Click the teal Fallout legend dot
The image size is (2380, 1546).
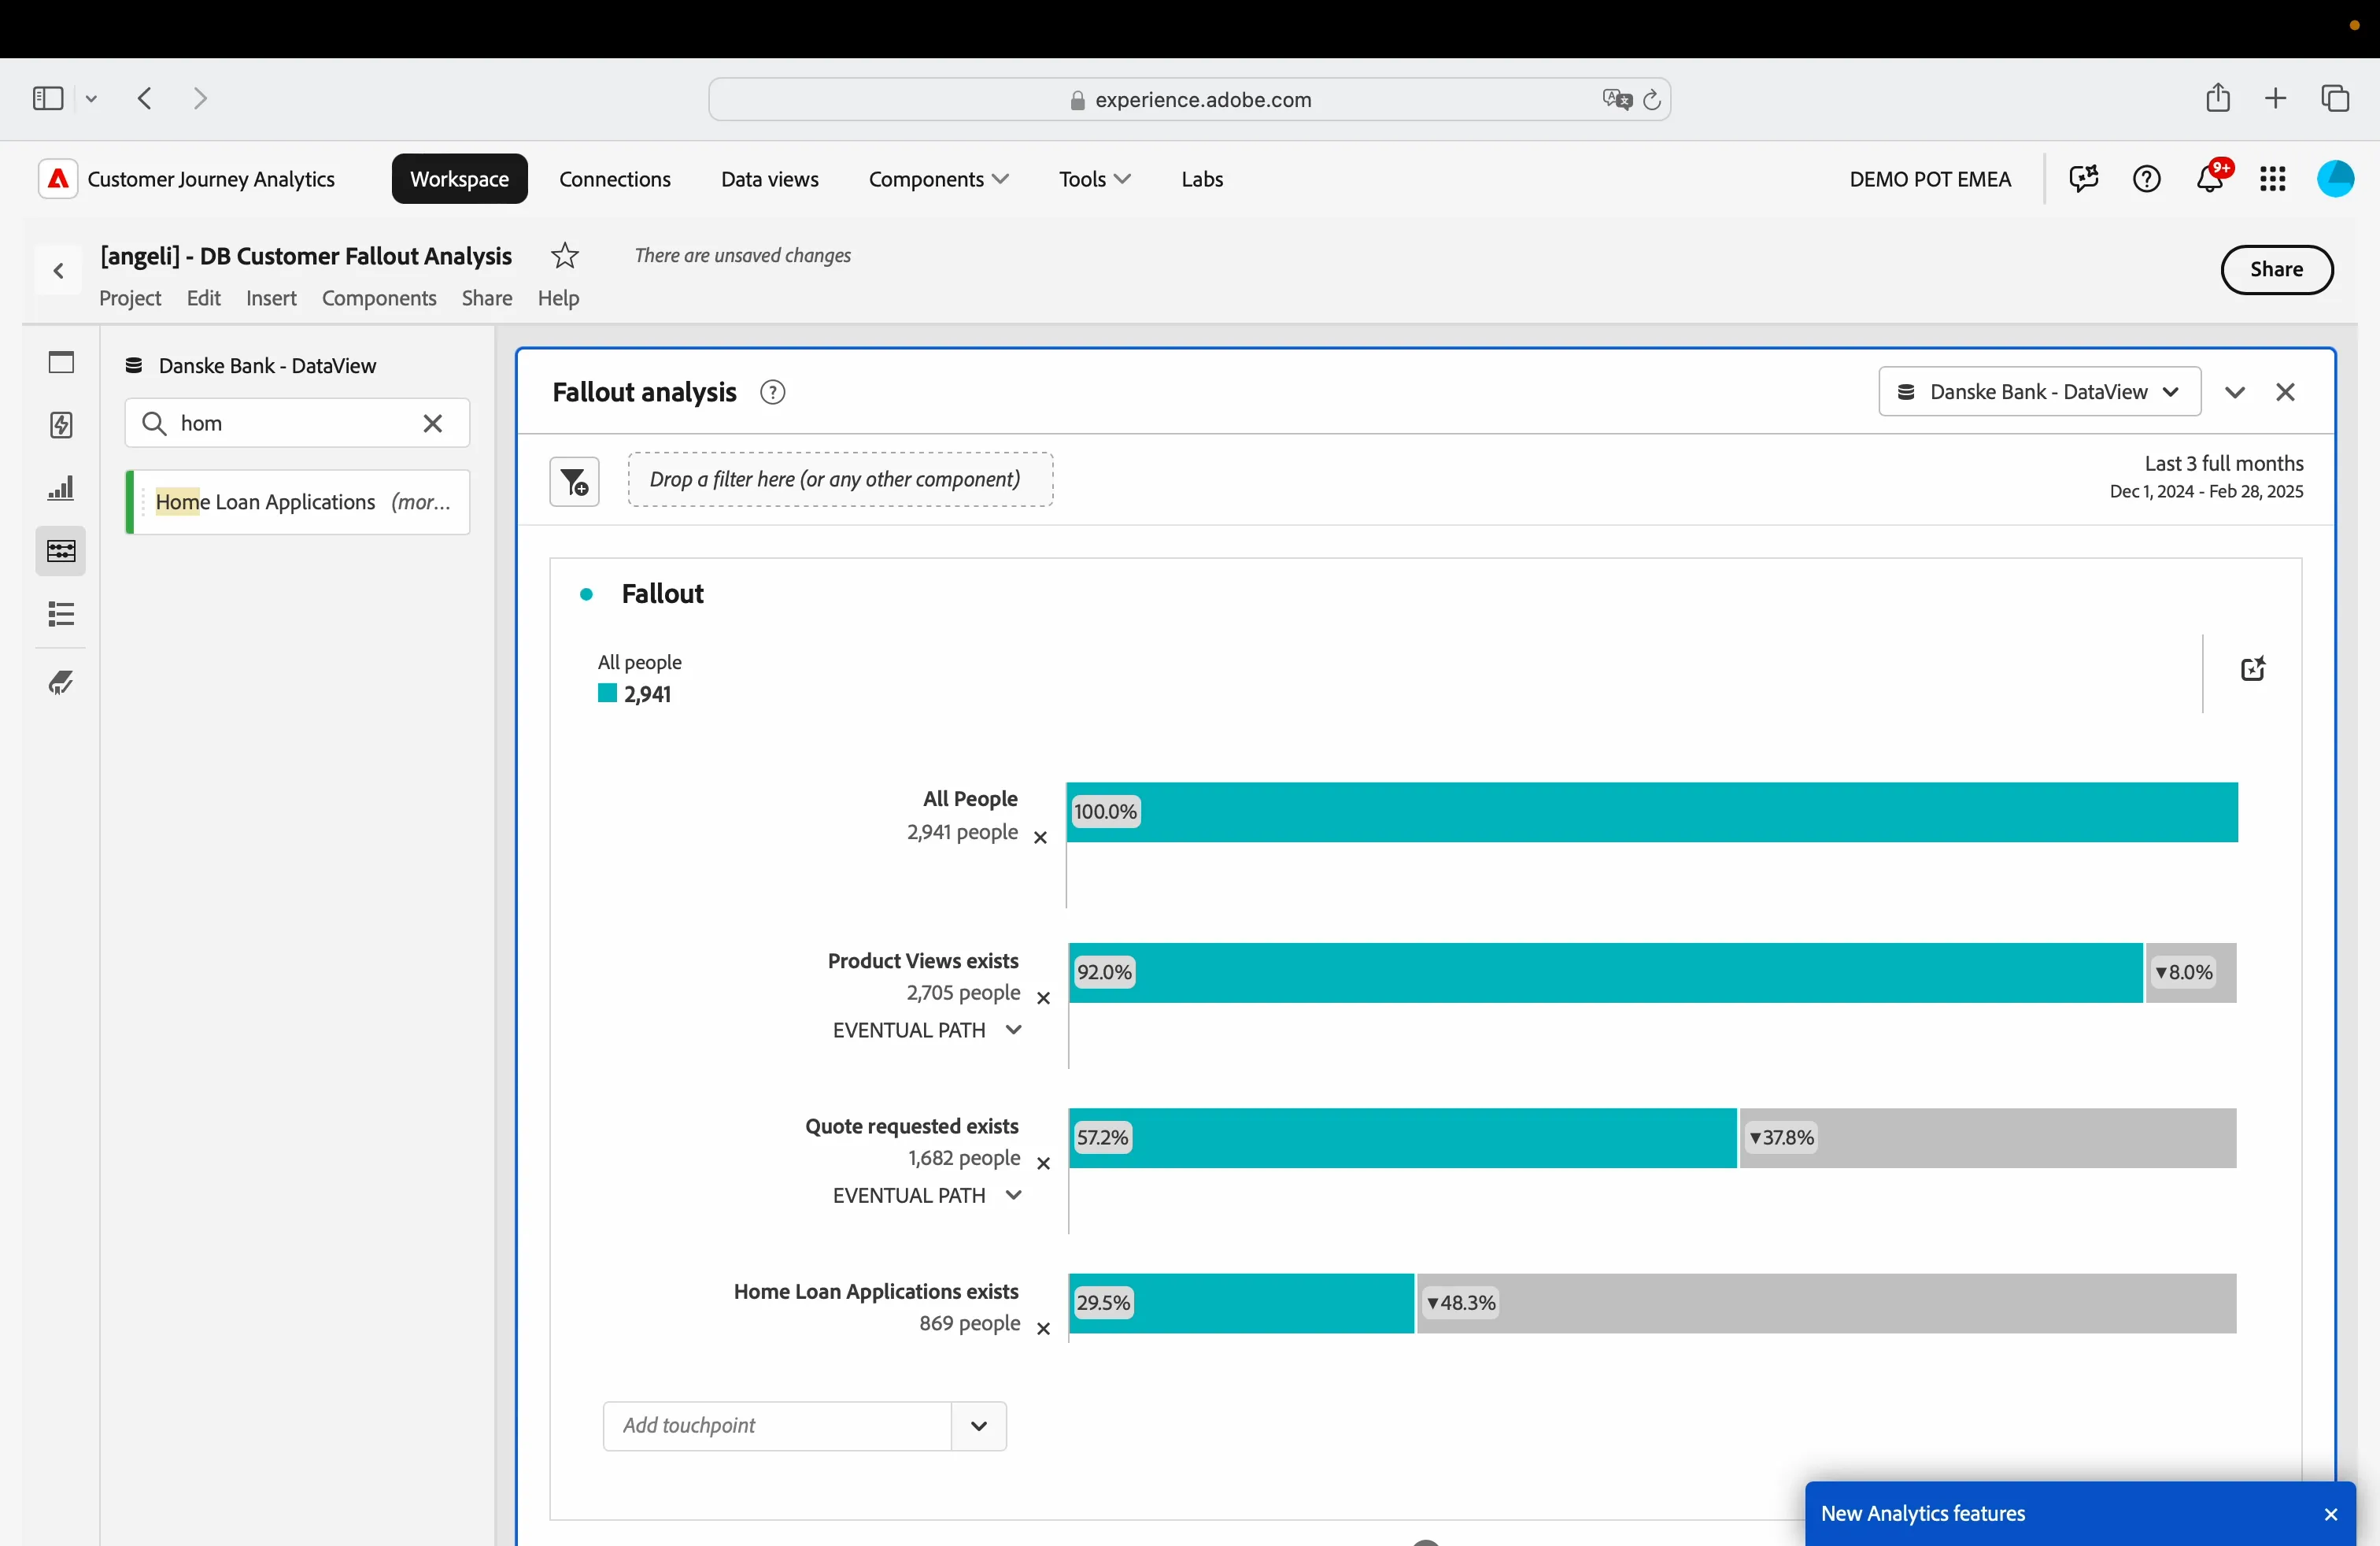tap(587, 595)
